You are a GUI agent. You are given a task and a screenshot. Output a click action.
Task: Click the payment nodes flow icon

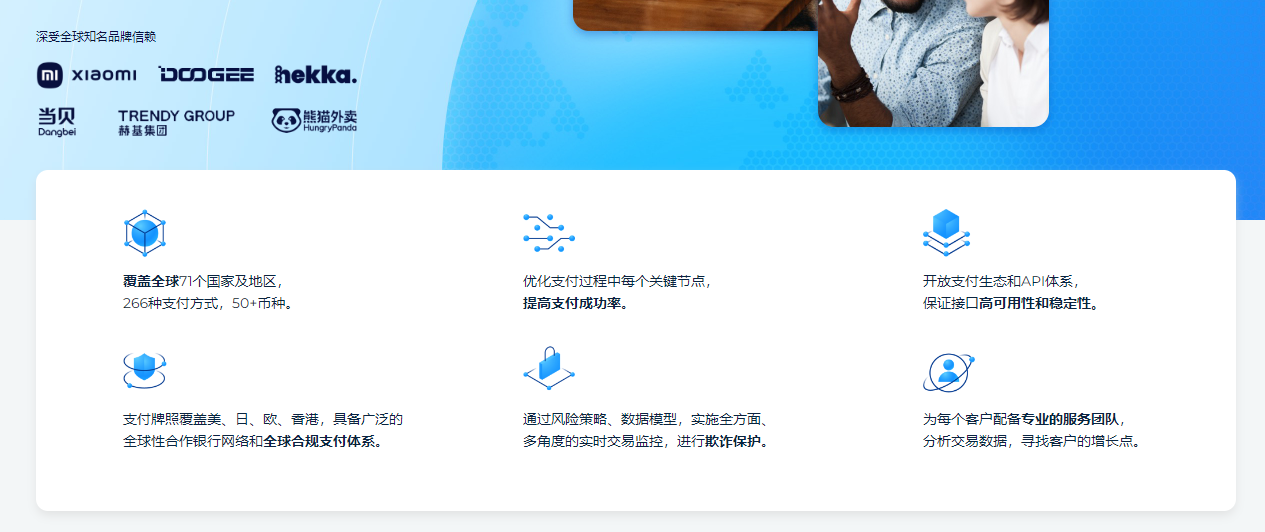[x=549, y=233]
